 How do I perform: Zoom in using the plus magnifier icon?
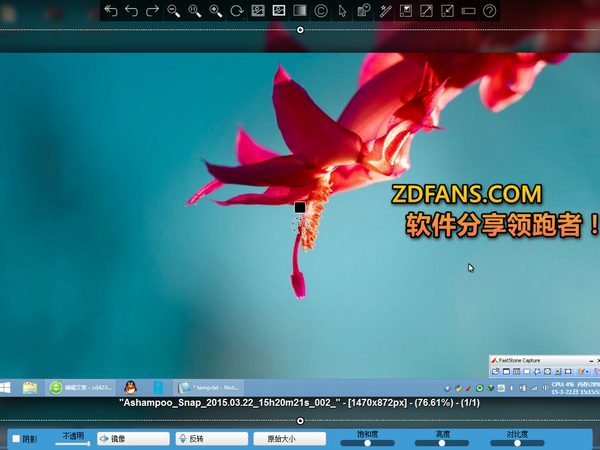pyautogui.click(x=216, y=11)
